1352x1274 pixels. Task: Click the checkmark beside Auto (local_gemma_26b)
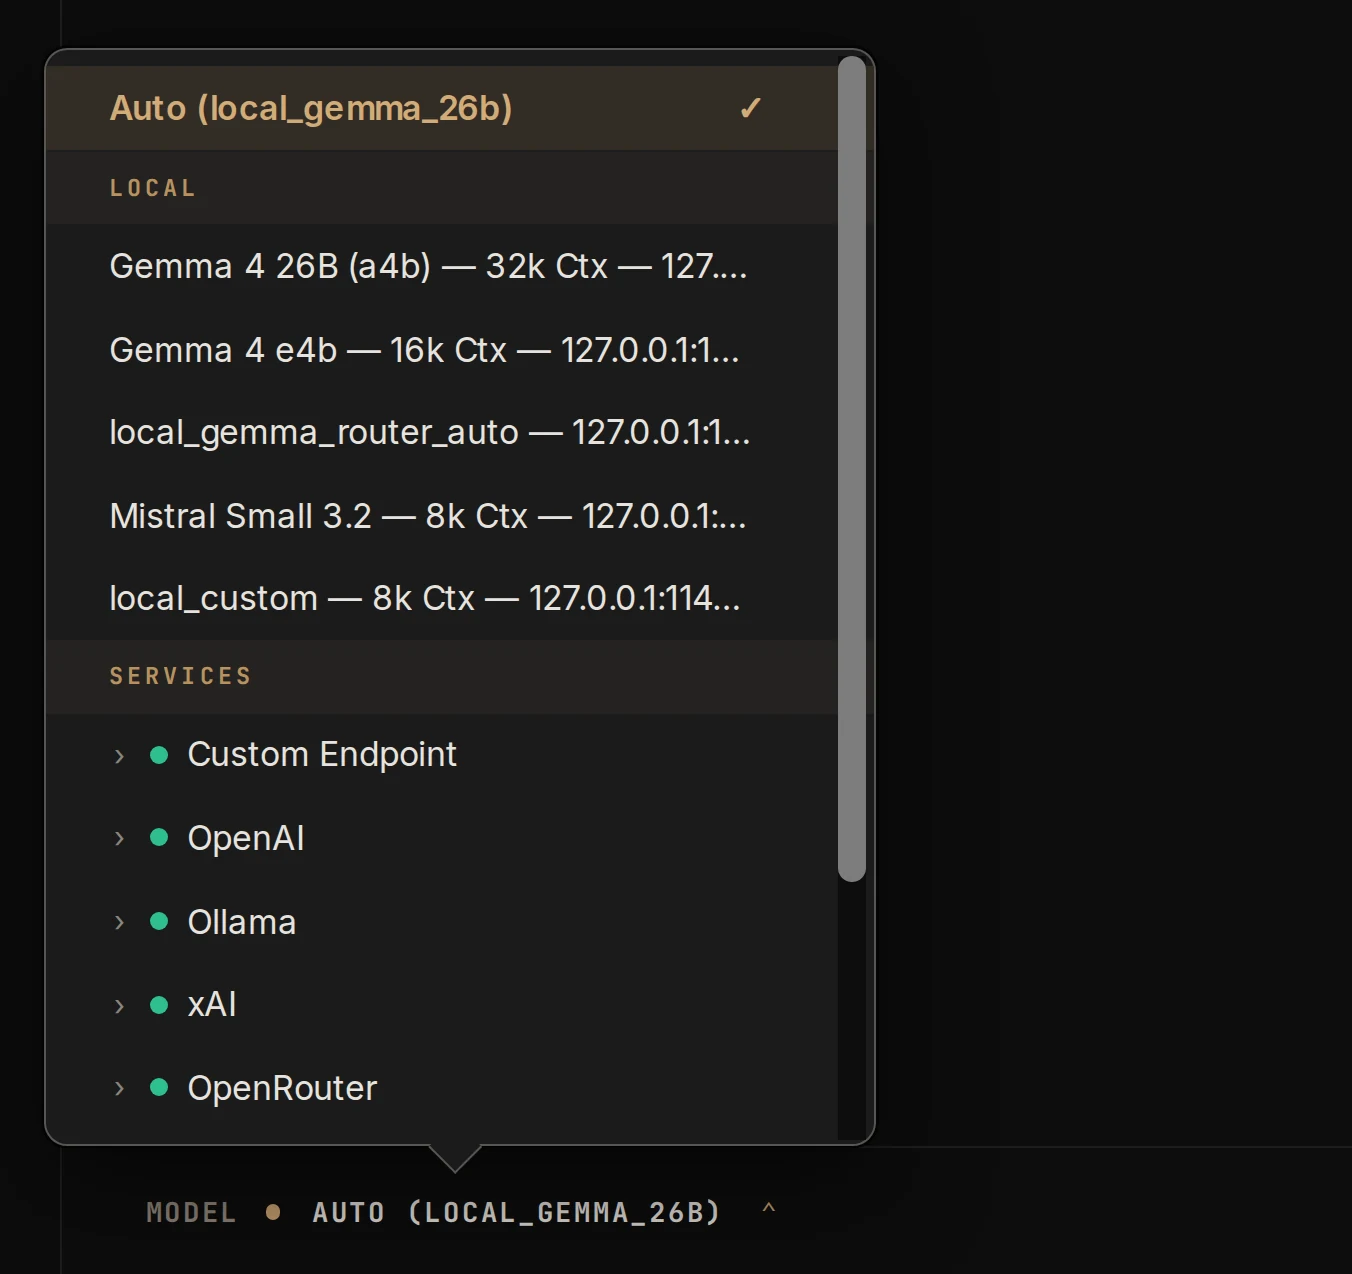pos(750,108)
